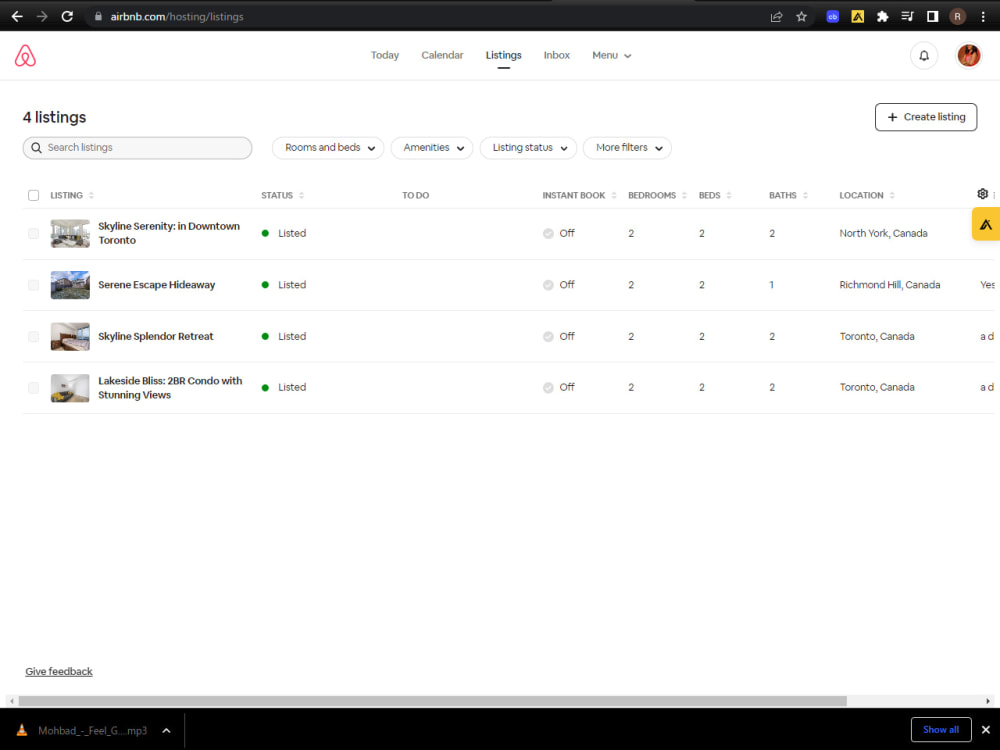Image resolution: width=1000 pixels, height=750 pixels.
Task: Click the Airbnb logo icon
Action: pyautogui.click(x=26, y=55)
